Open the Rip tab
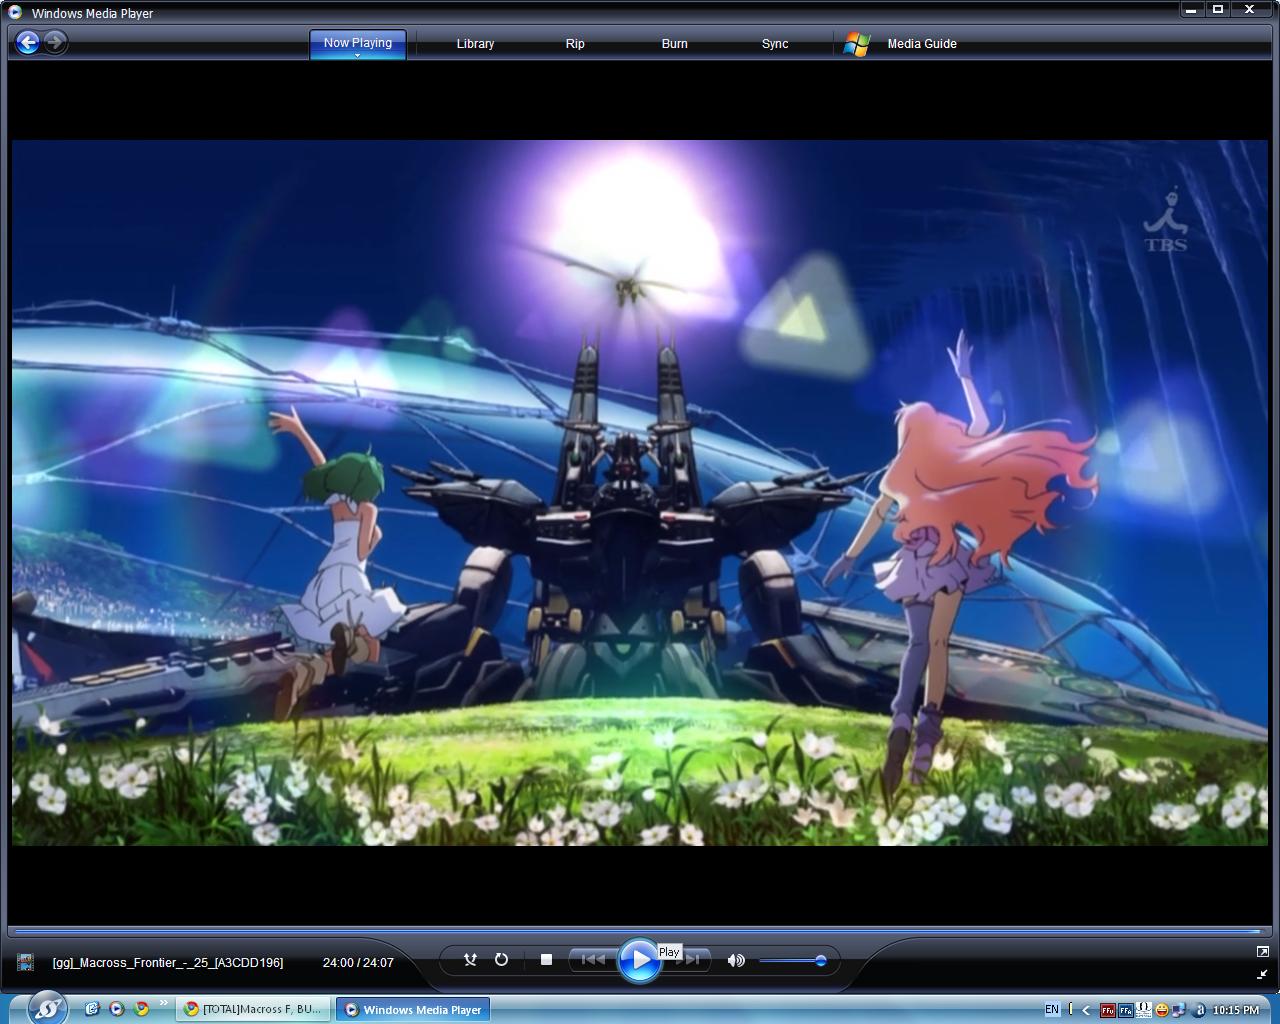 575,44
